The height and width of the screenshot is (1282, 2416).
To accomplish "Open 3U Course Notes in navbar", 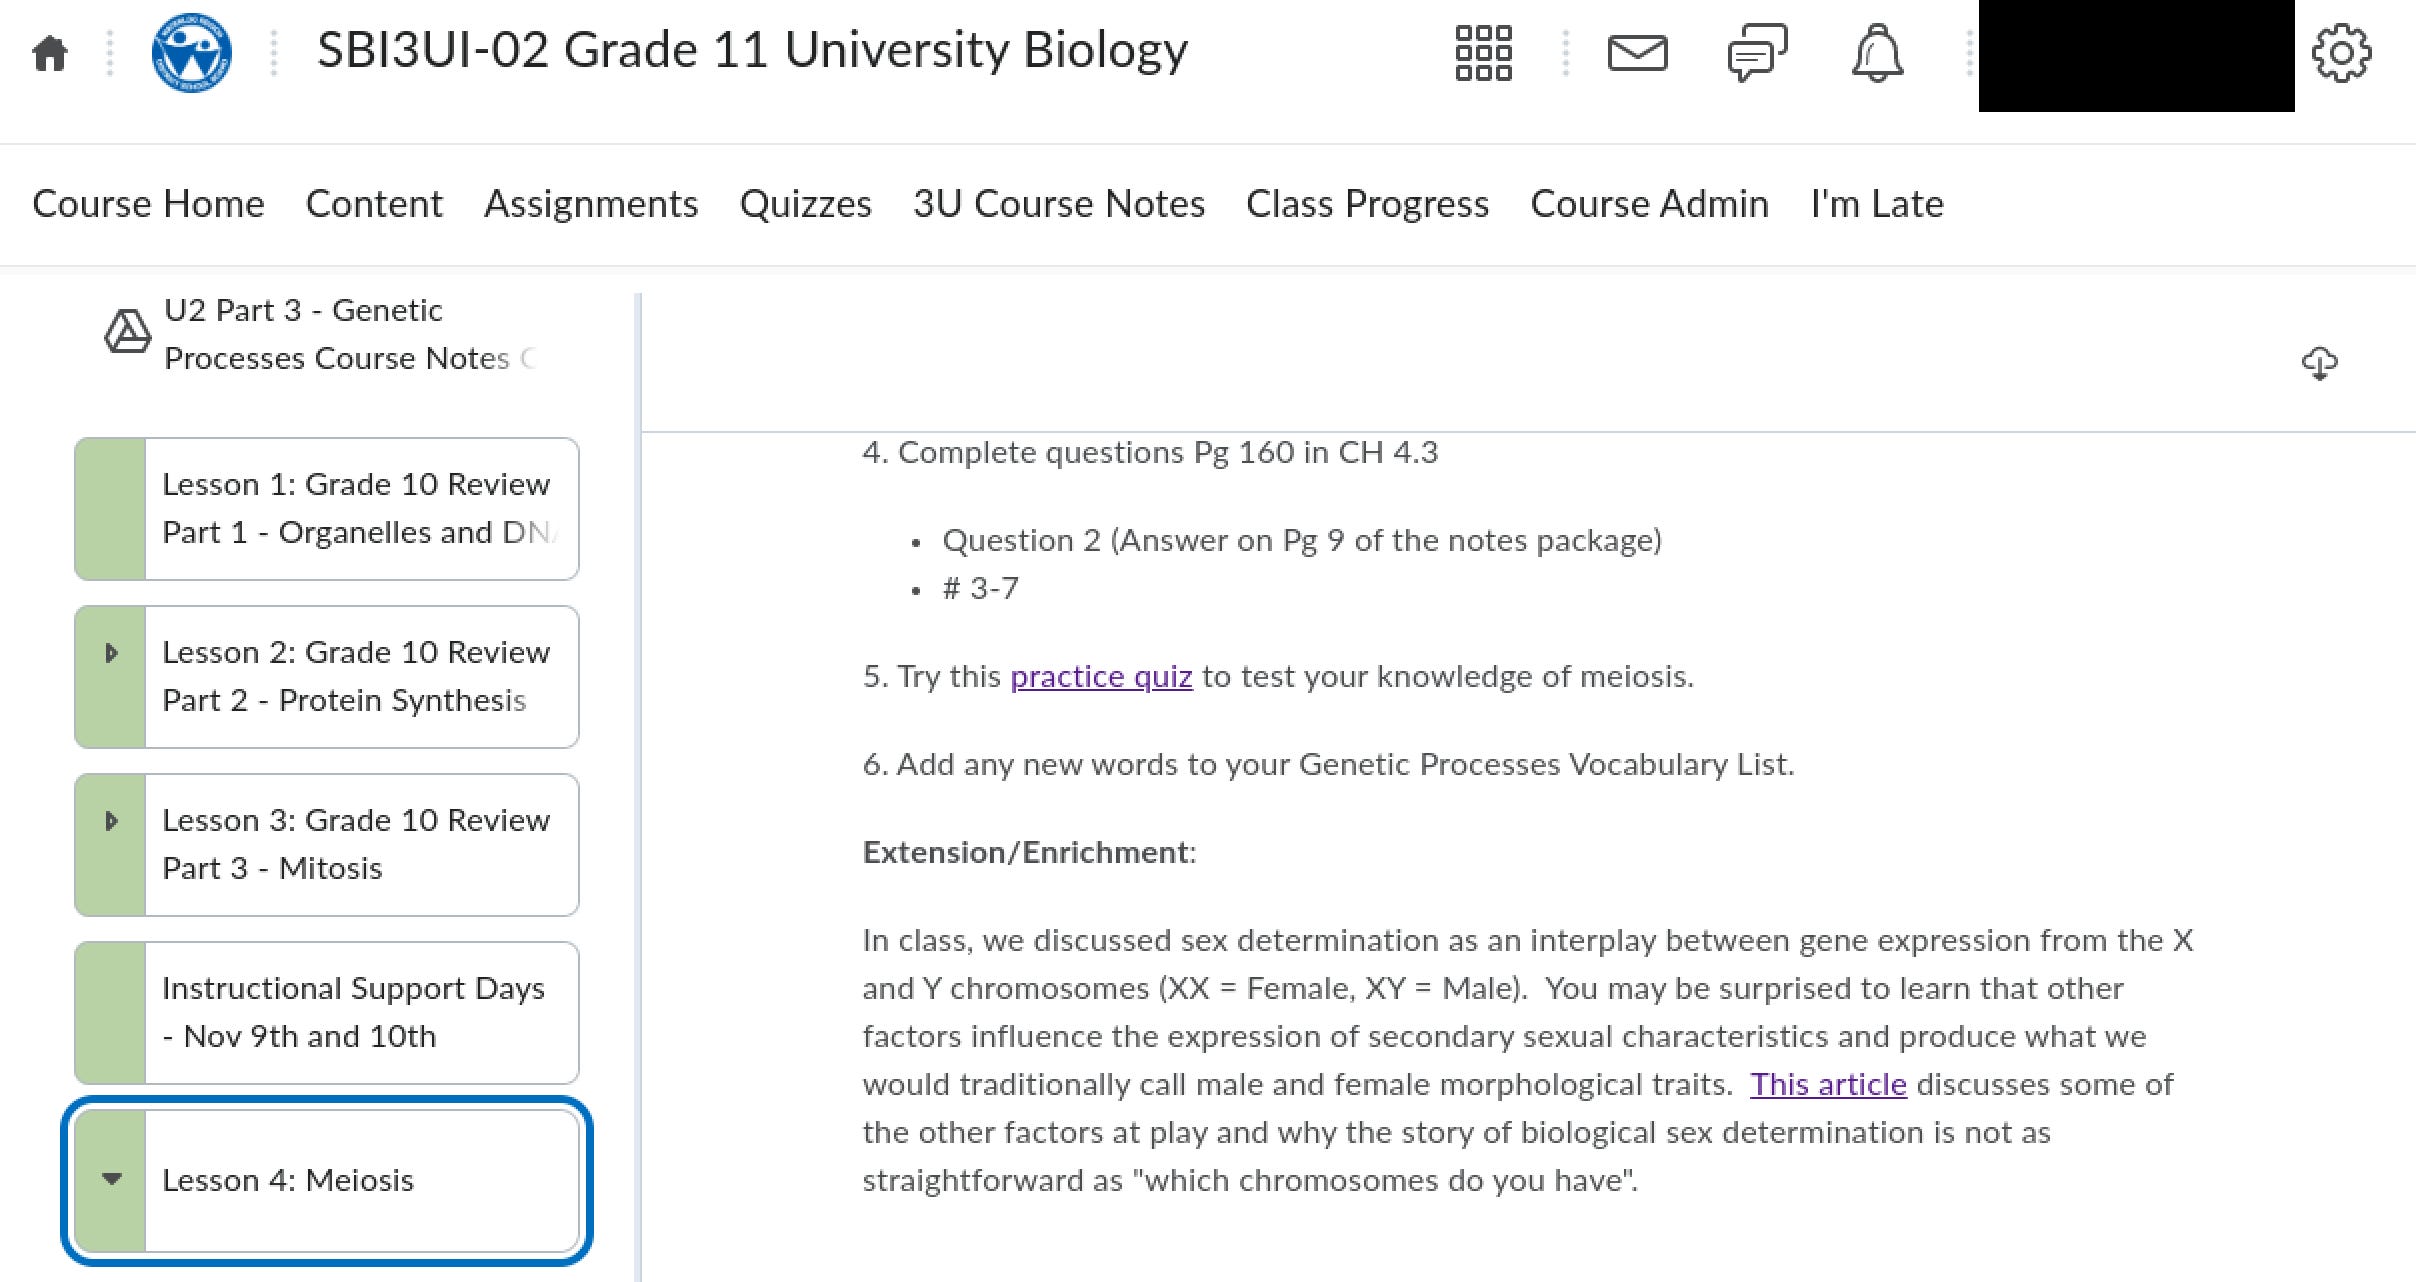I will click(1059, 204).
